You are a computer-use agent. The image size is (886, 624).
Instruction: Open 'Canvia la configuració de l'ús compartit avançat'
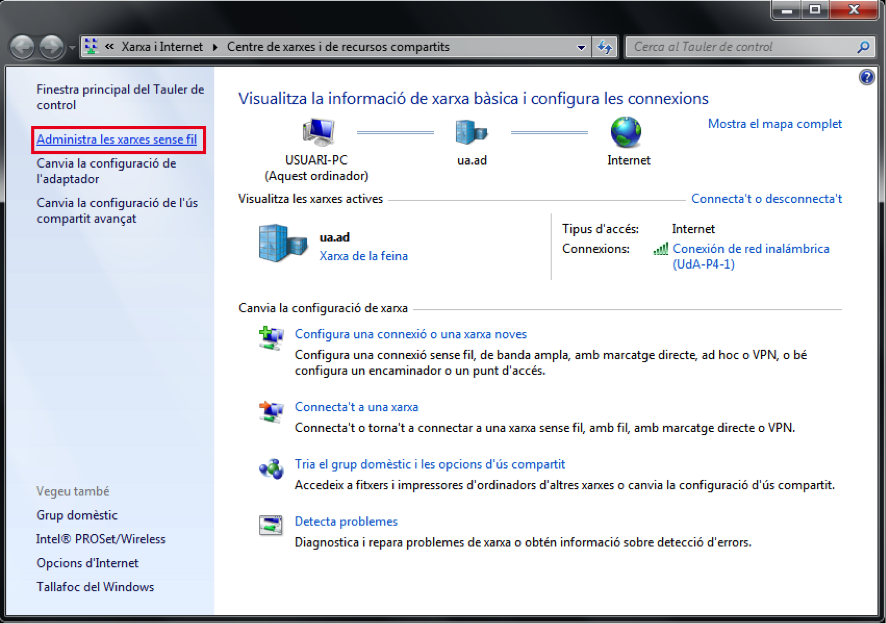pos(117,211)
